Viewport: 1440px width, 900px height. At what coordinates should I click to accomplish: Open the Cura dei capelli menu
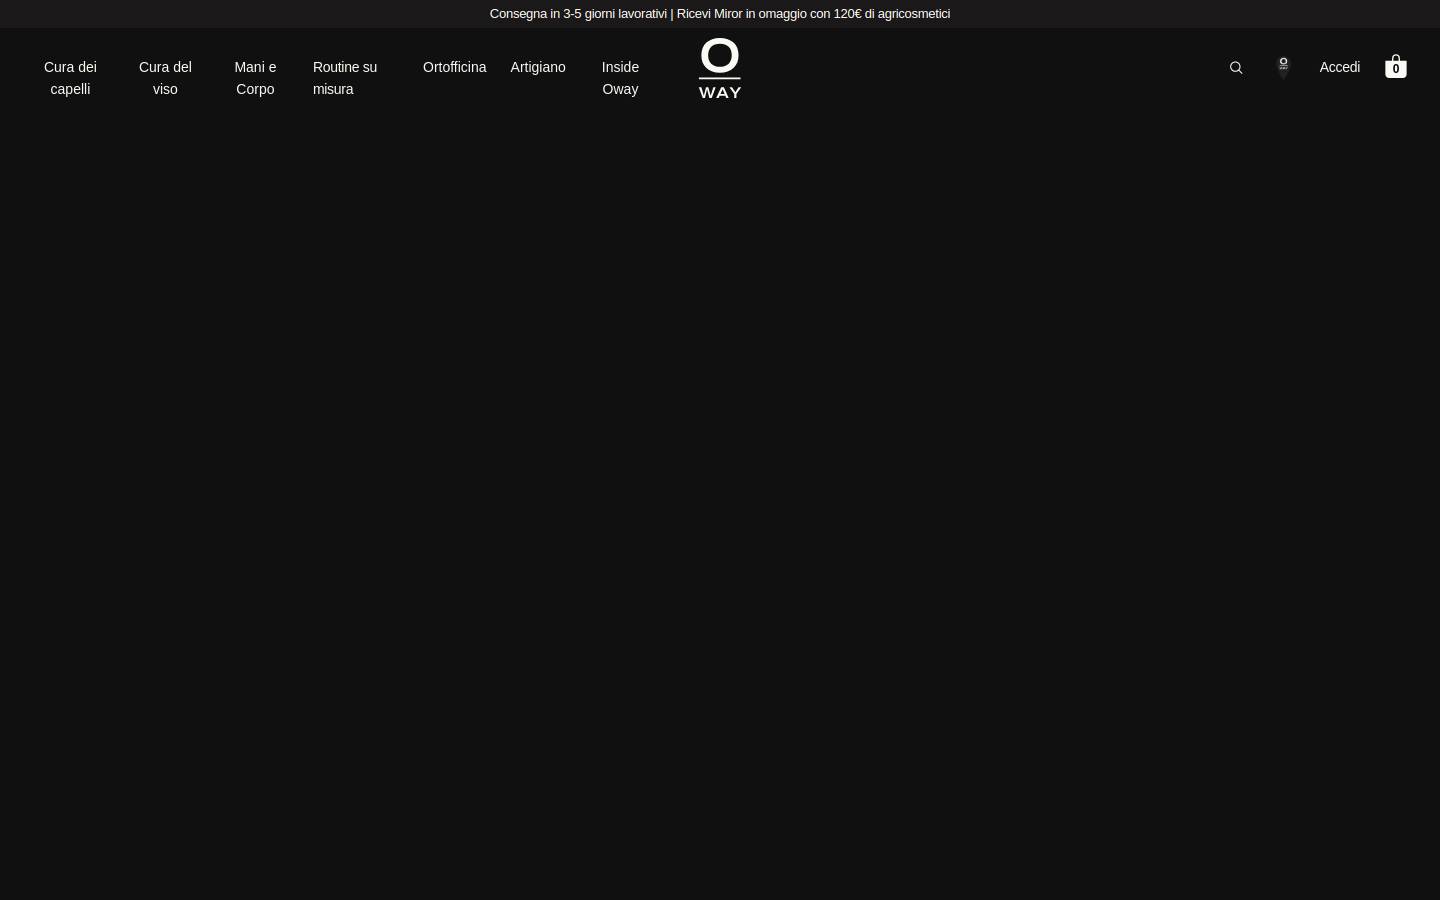(70, 78)
